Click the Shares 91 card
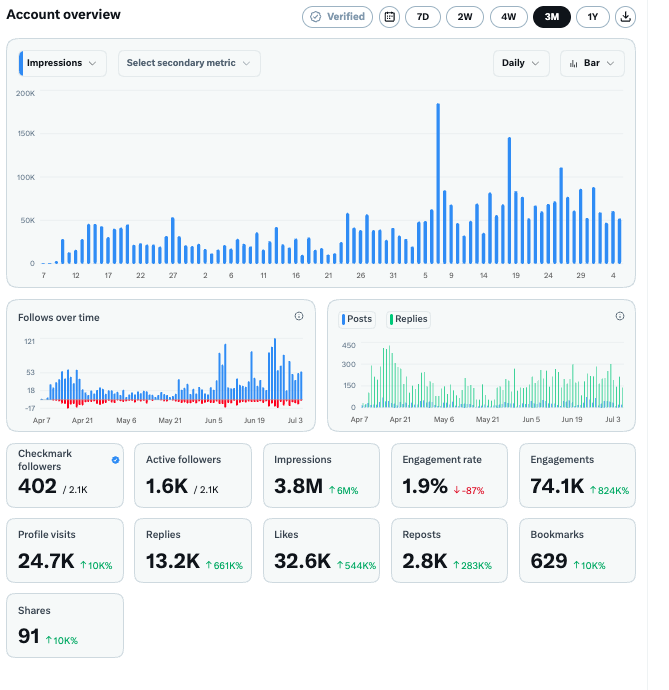The width and height of the screenshot is (669, 690). (x=65, y=626)
